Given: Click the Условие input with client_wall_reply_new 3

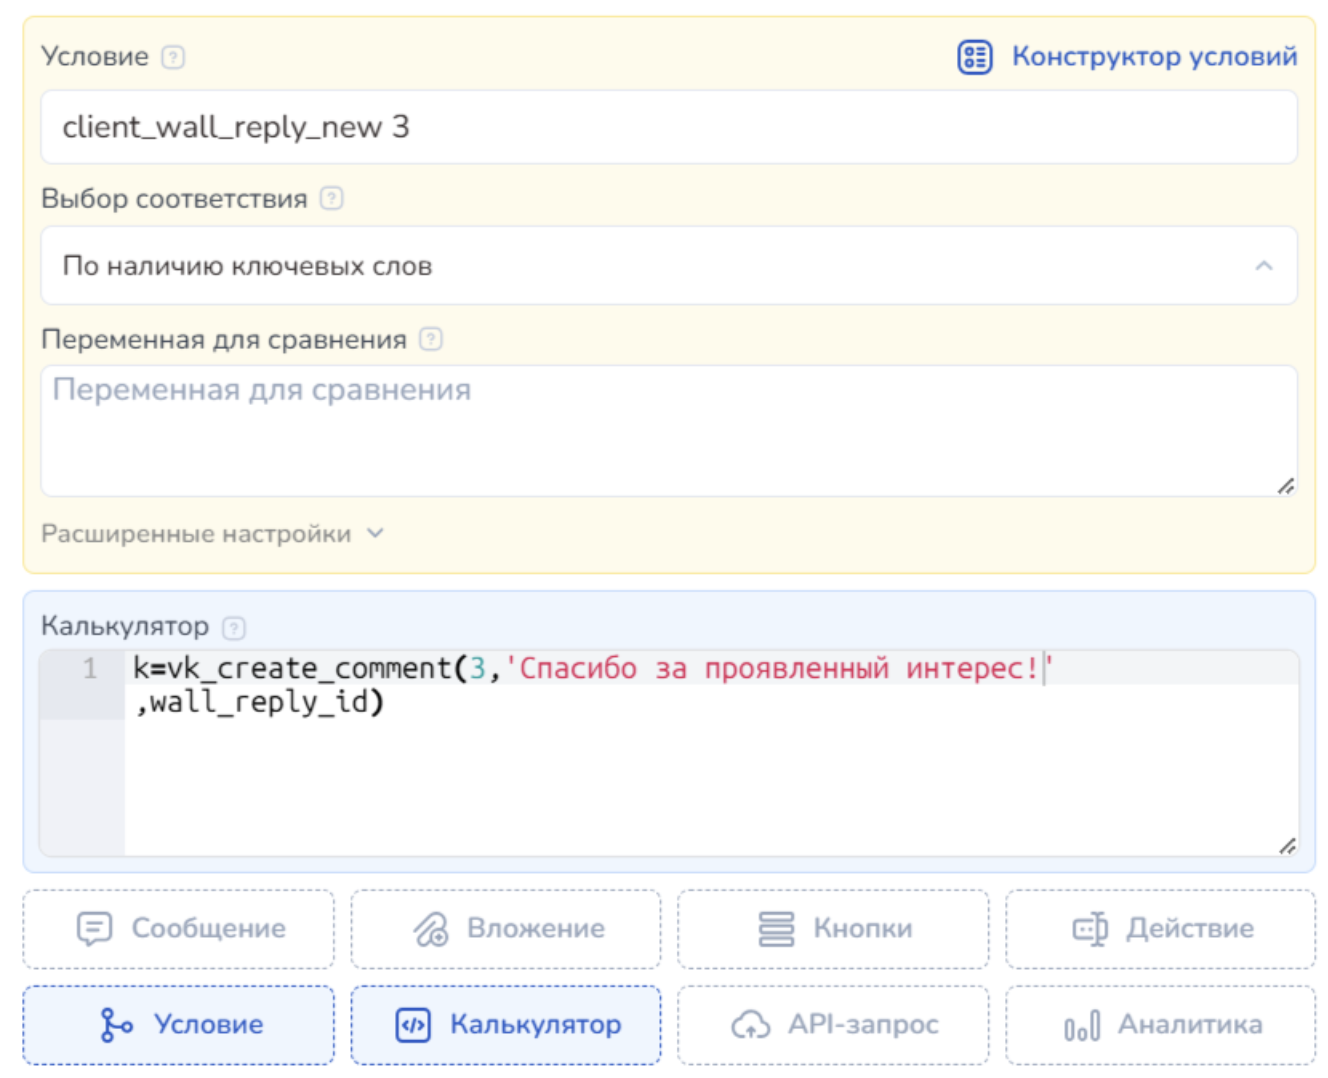Looking at the screenshot, I should [x=668, y=127].
